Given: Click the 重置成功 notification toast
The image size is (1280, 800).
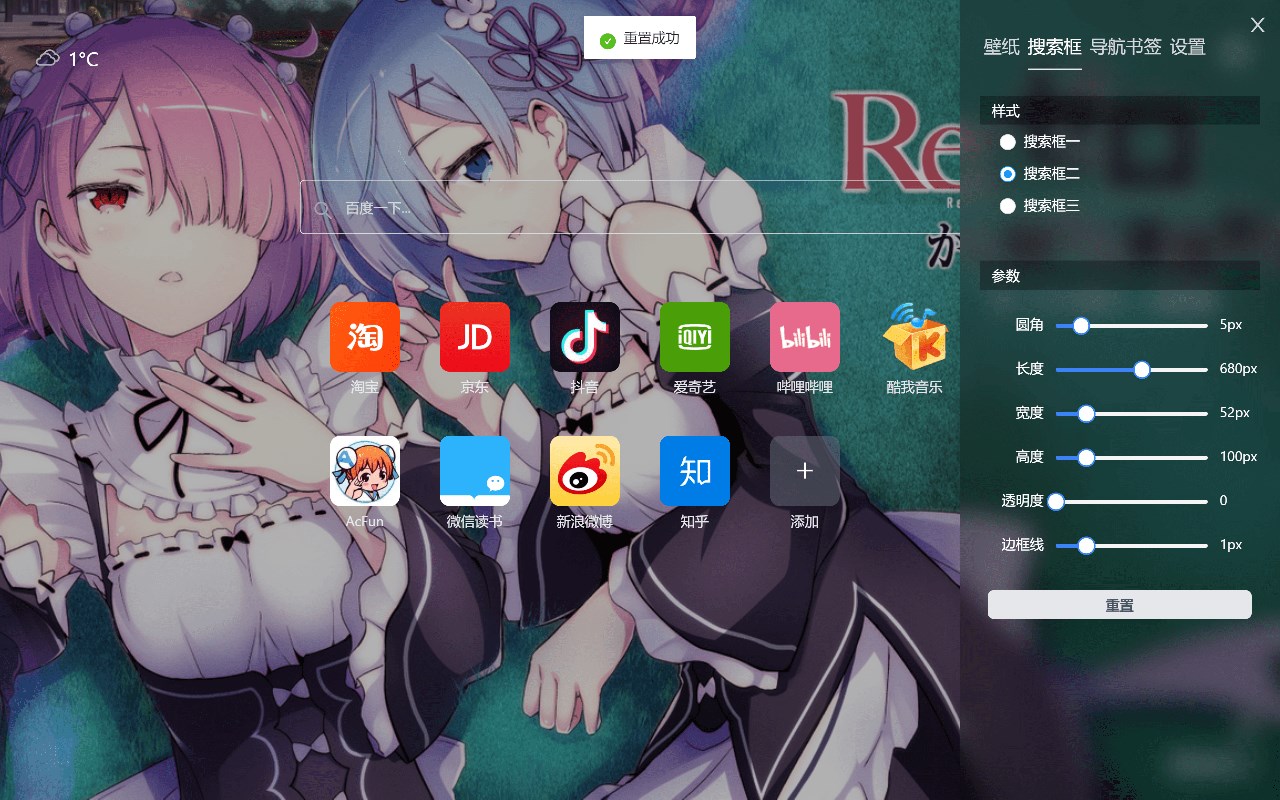Looking at the screenshot, I should pyautogui.click(x=640, y=39).
